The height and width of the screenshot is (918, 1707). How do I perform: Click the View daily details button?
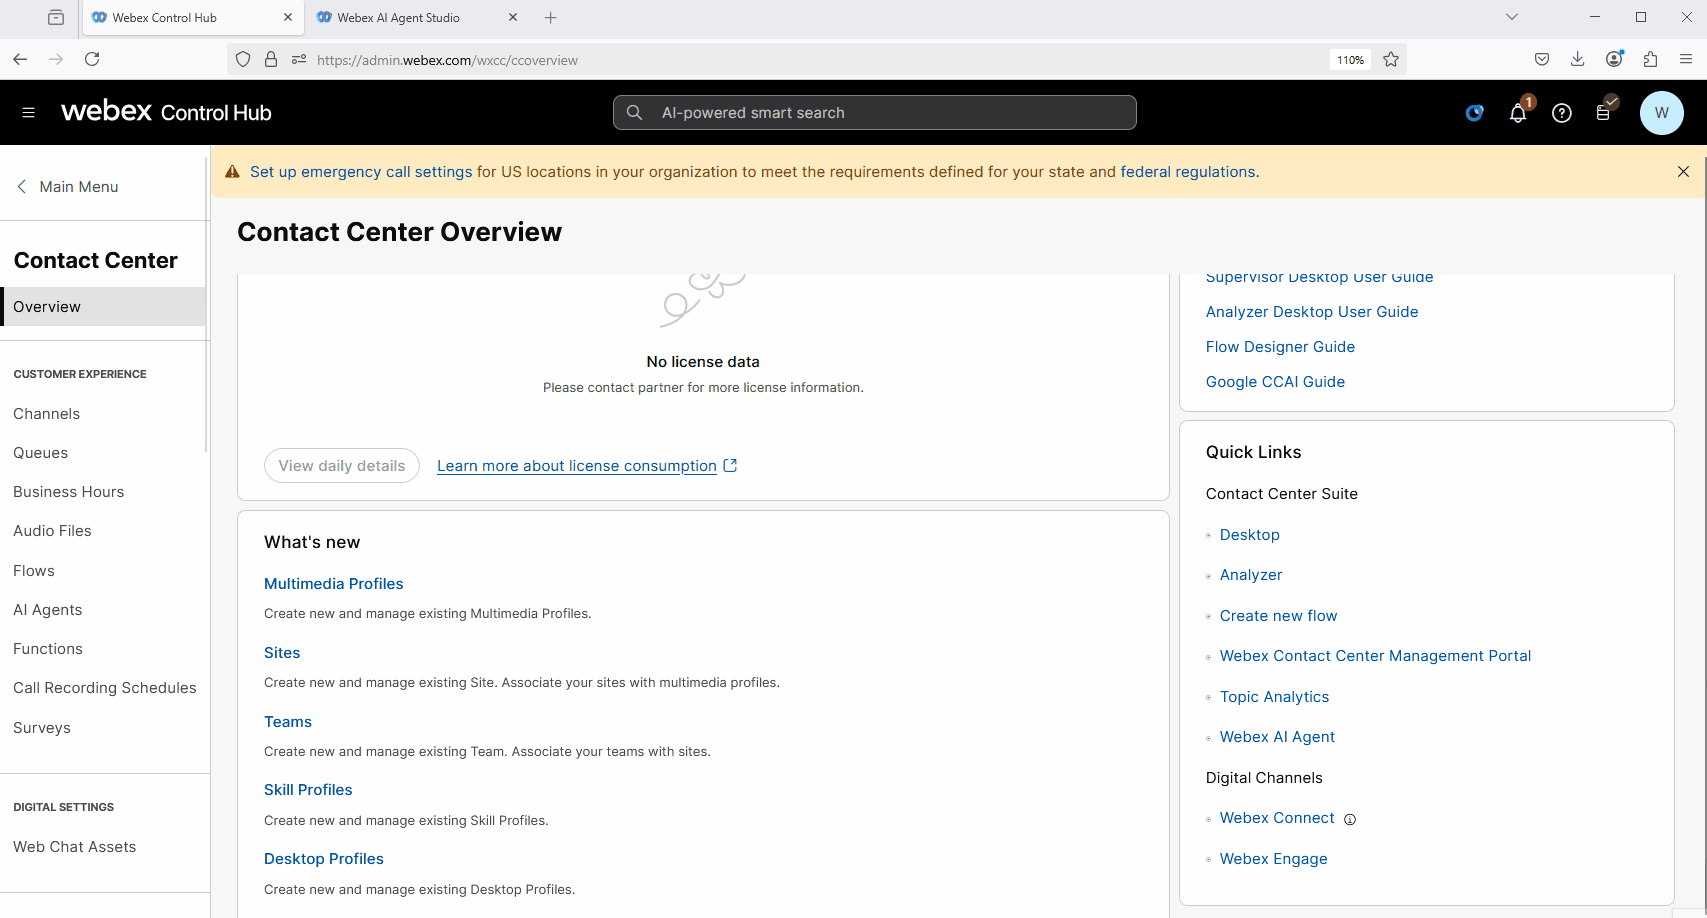(x=342, y=466)
